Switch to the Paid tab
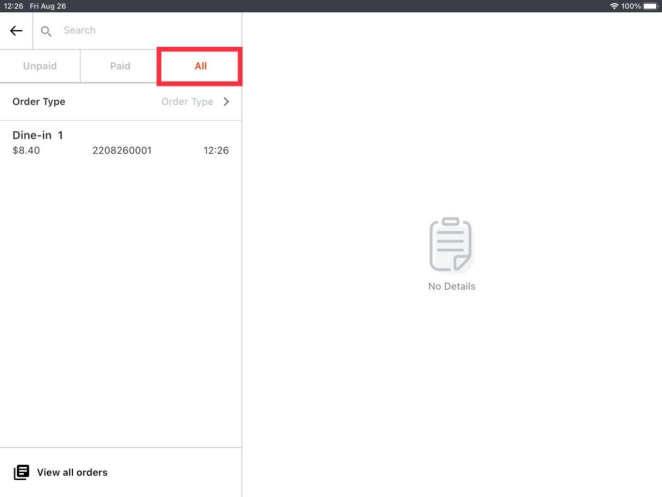 [120, 66]
